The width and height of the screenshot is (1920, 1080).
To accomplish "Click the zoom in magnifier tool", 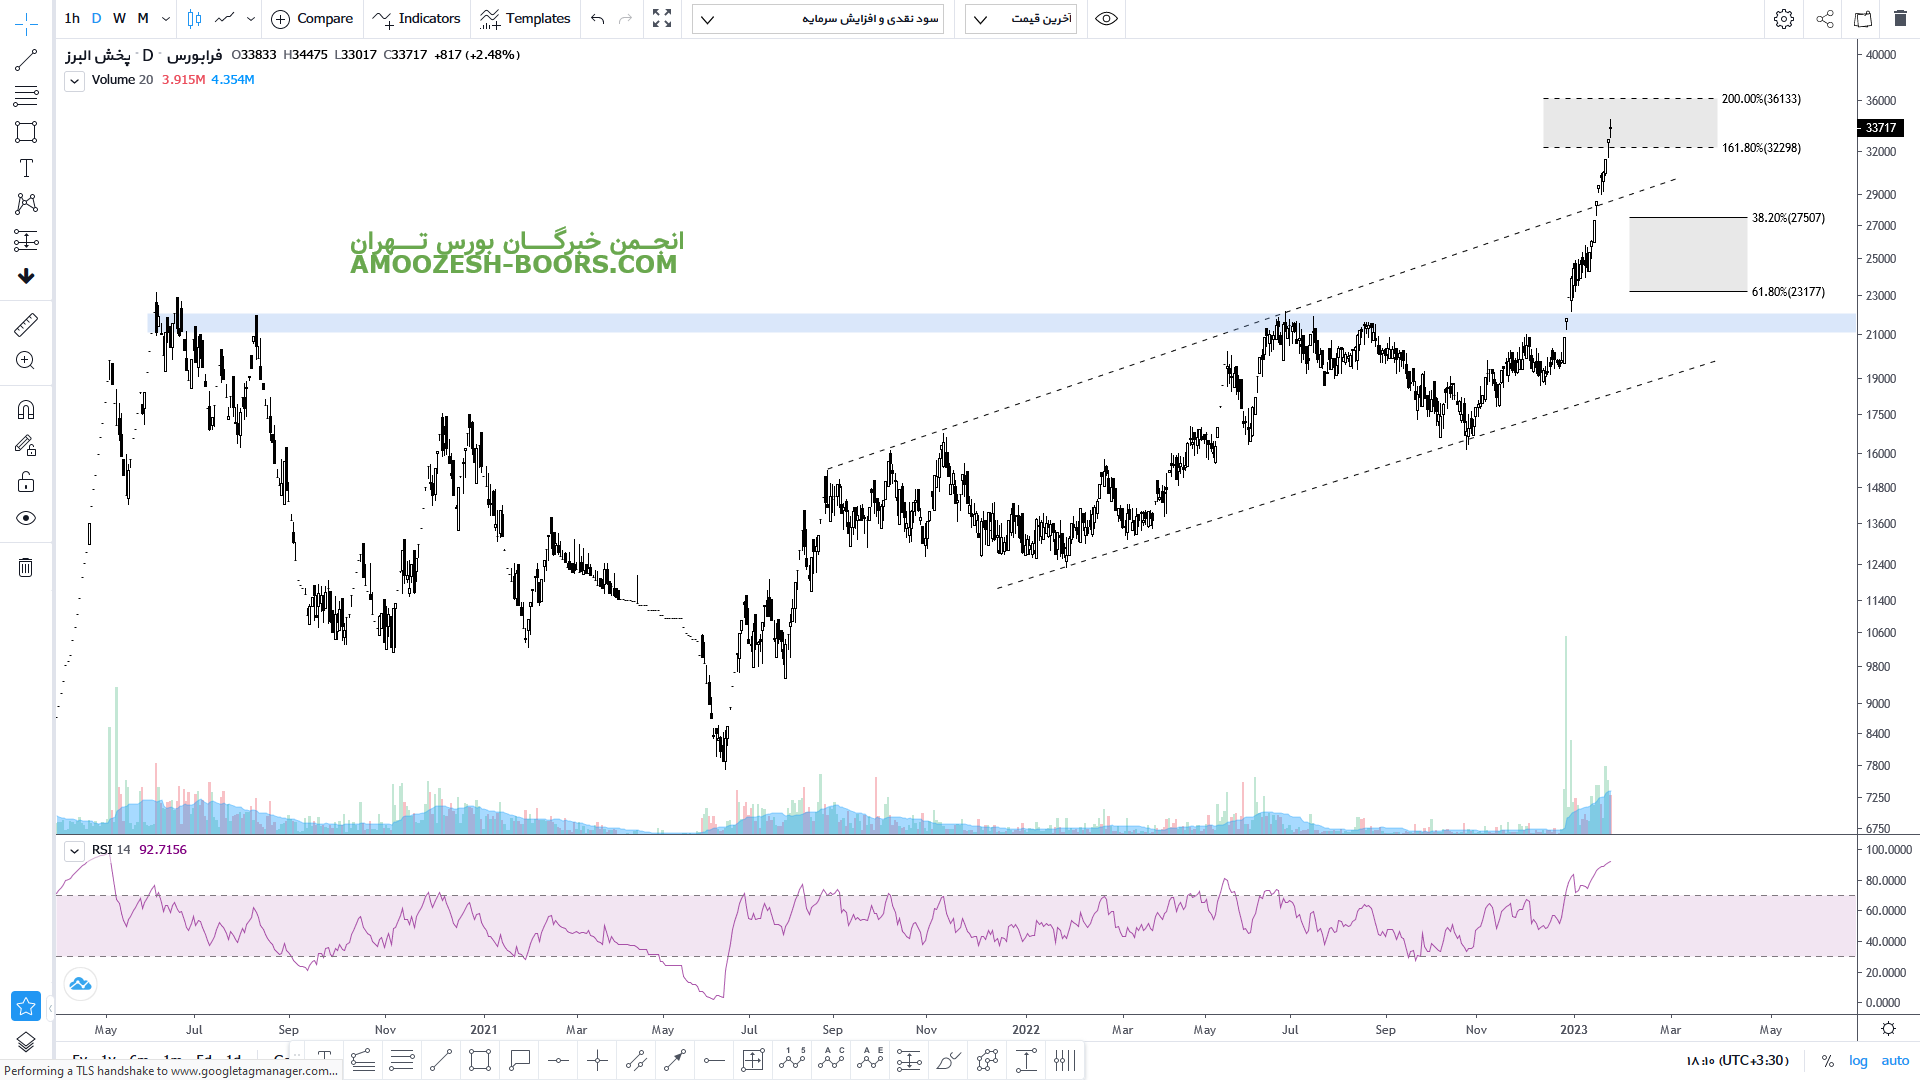I will pyautogui.click(x=26, y=361).
